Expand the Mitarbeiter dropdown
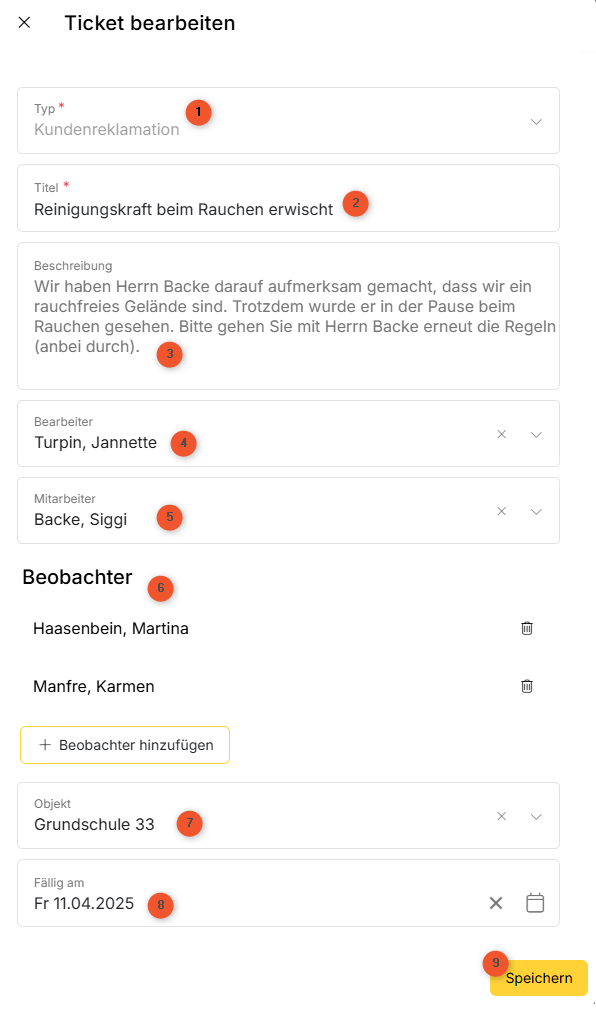This screenshot has width=596, height=1009. [x=535, y=512]
